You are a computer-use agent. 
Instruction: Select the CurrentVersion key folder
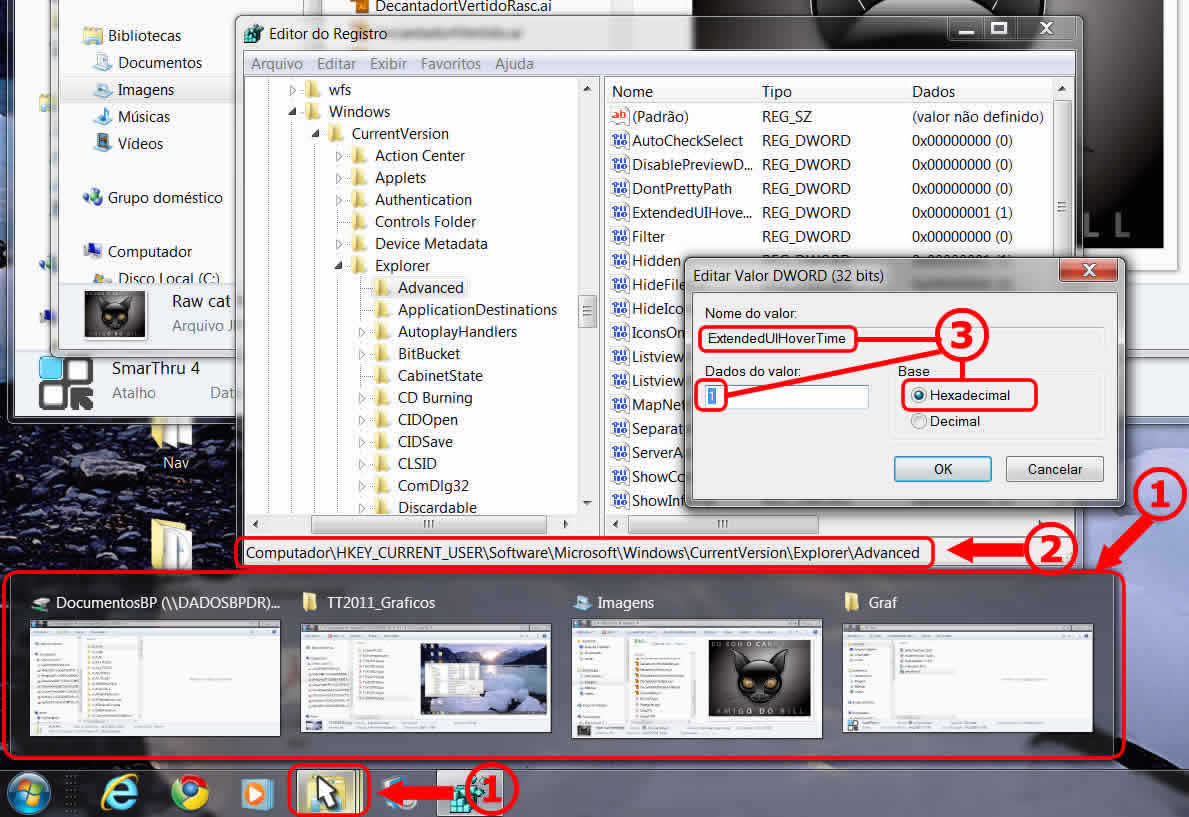pos(400,134)
